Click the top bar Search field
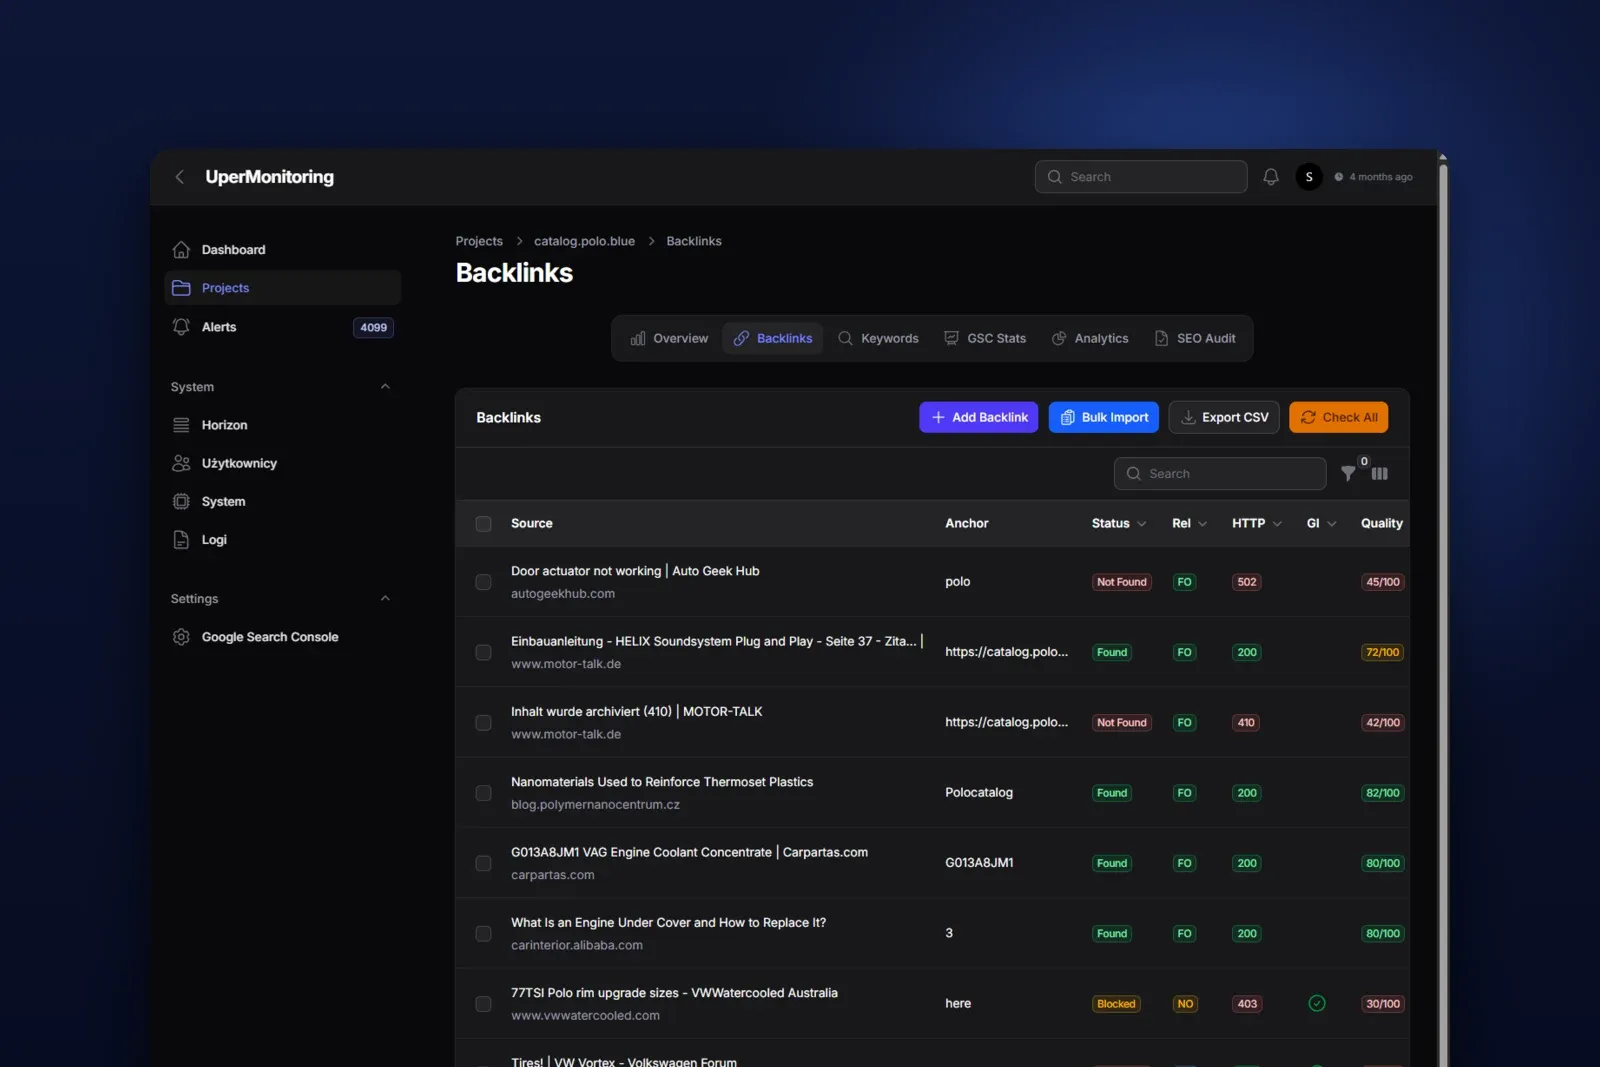 (x=1141, y=177)
